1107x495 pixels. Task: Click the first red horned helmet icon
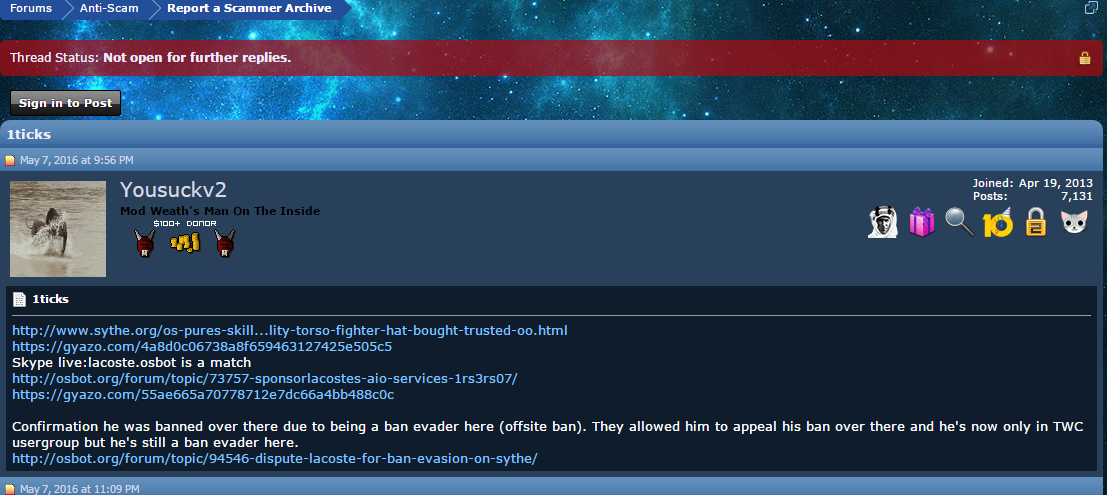(x=145, y=243)
